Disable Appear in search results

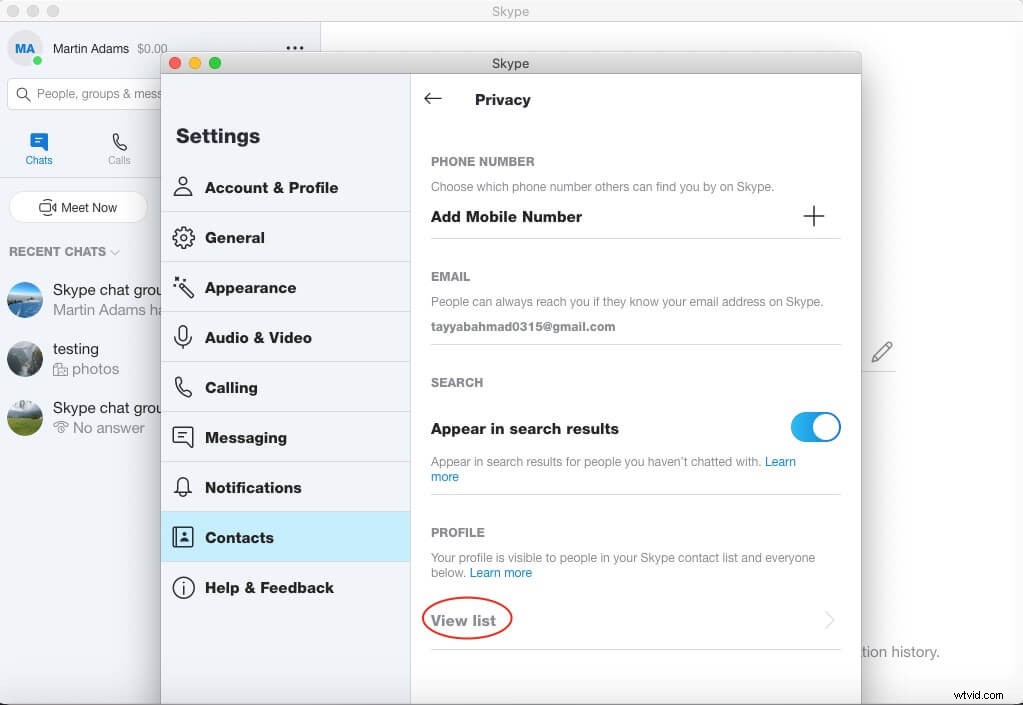click(815, 427)
